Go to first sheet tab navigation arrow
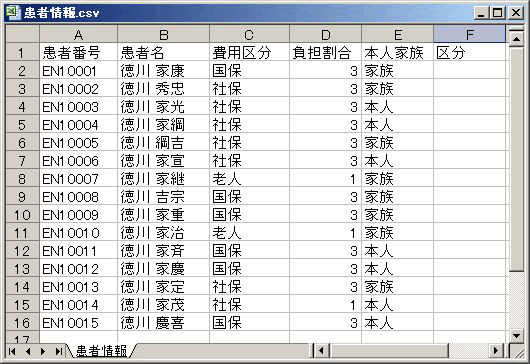Viewport: 530px width, 364px height. coord(12,351)
